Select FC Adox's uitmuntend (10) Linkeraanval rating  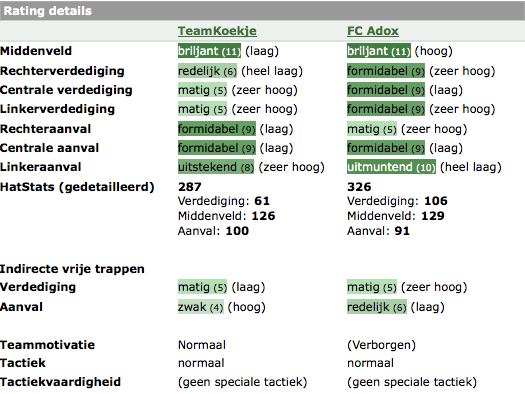pos(391,167)
